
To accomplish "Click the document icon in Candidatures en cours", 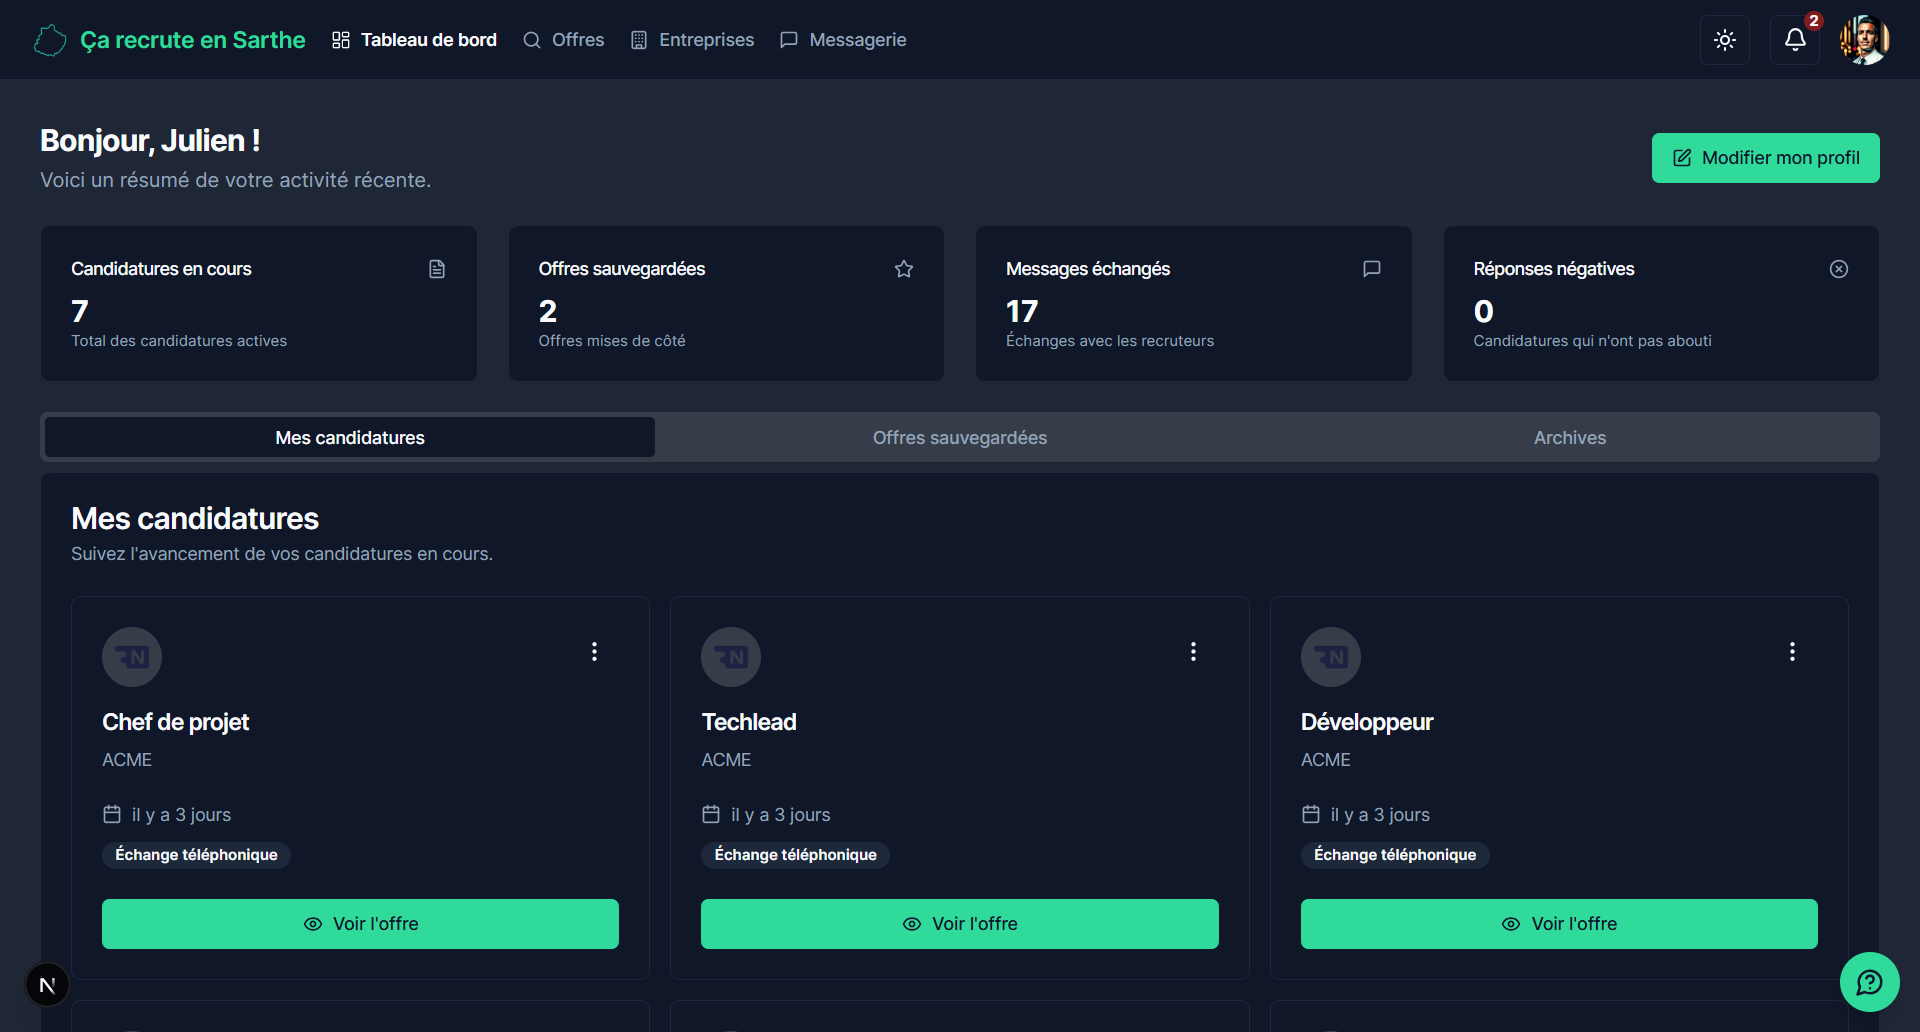I will (x=437, y=269).
